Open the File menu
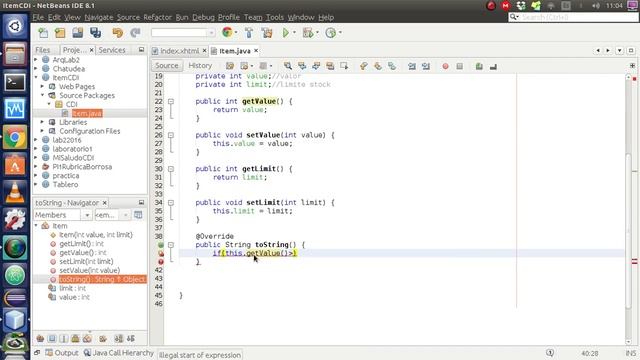This screenshot has width=640, height=360. point(38,17)
